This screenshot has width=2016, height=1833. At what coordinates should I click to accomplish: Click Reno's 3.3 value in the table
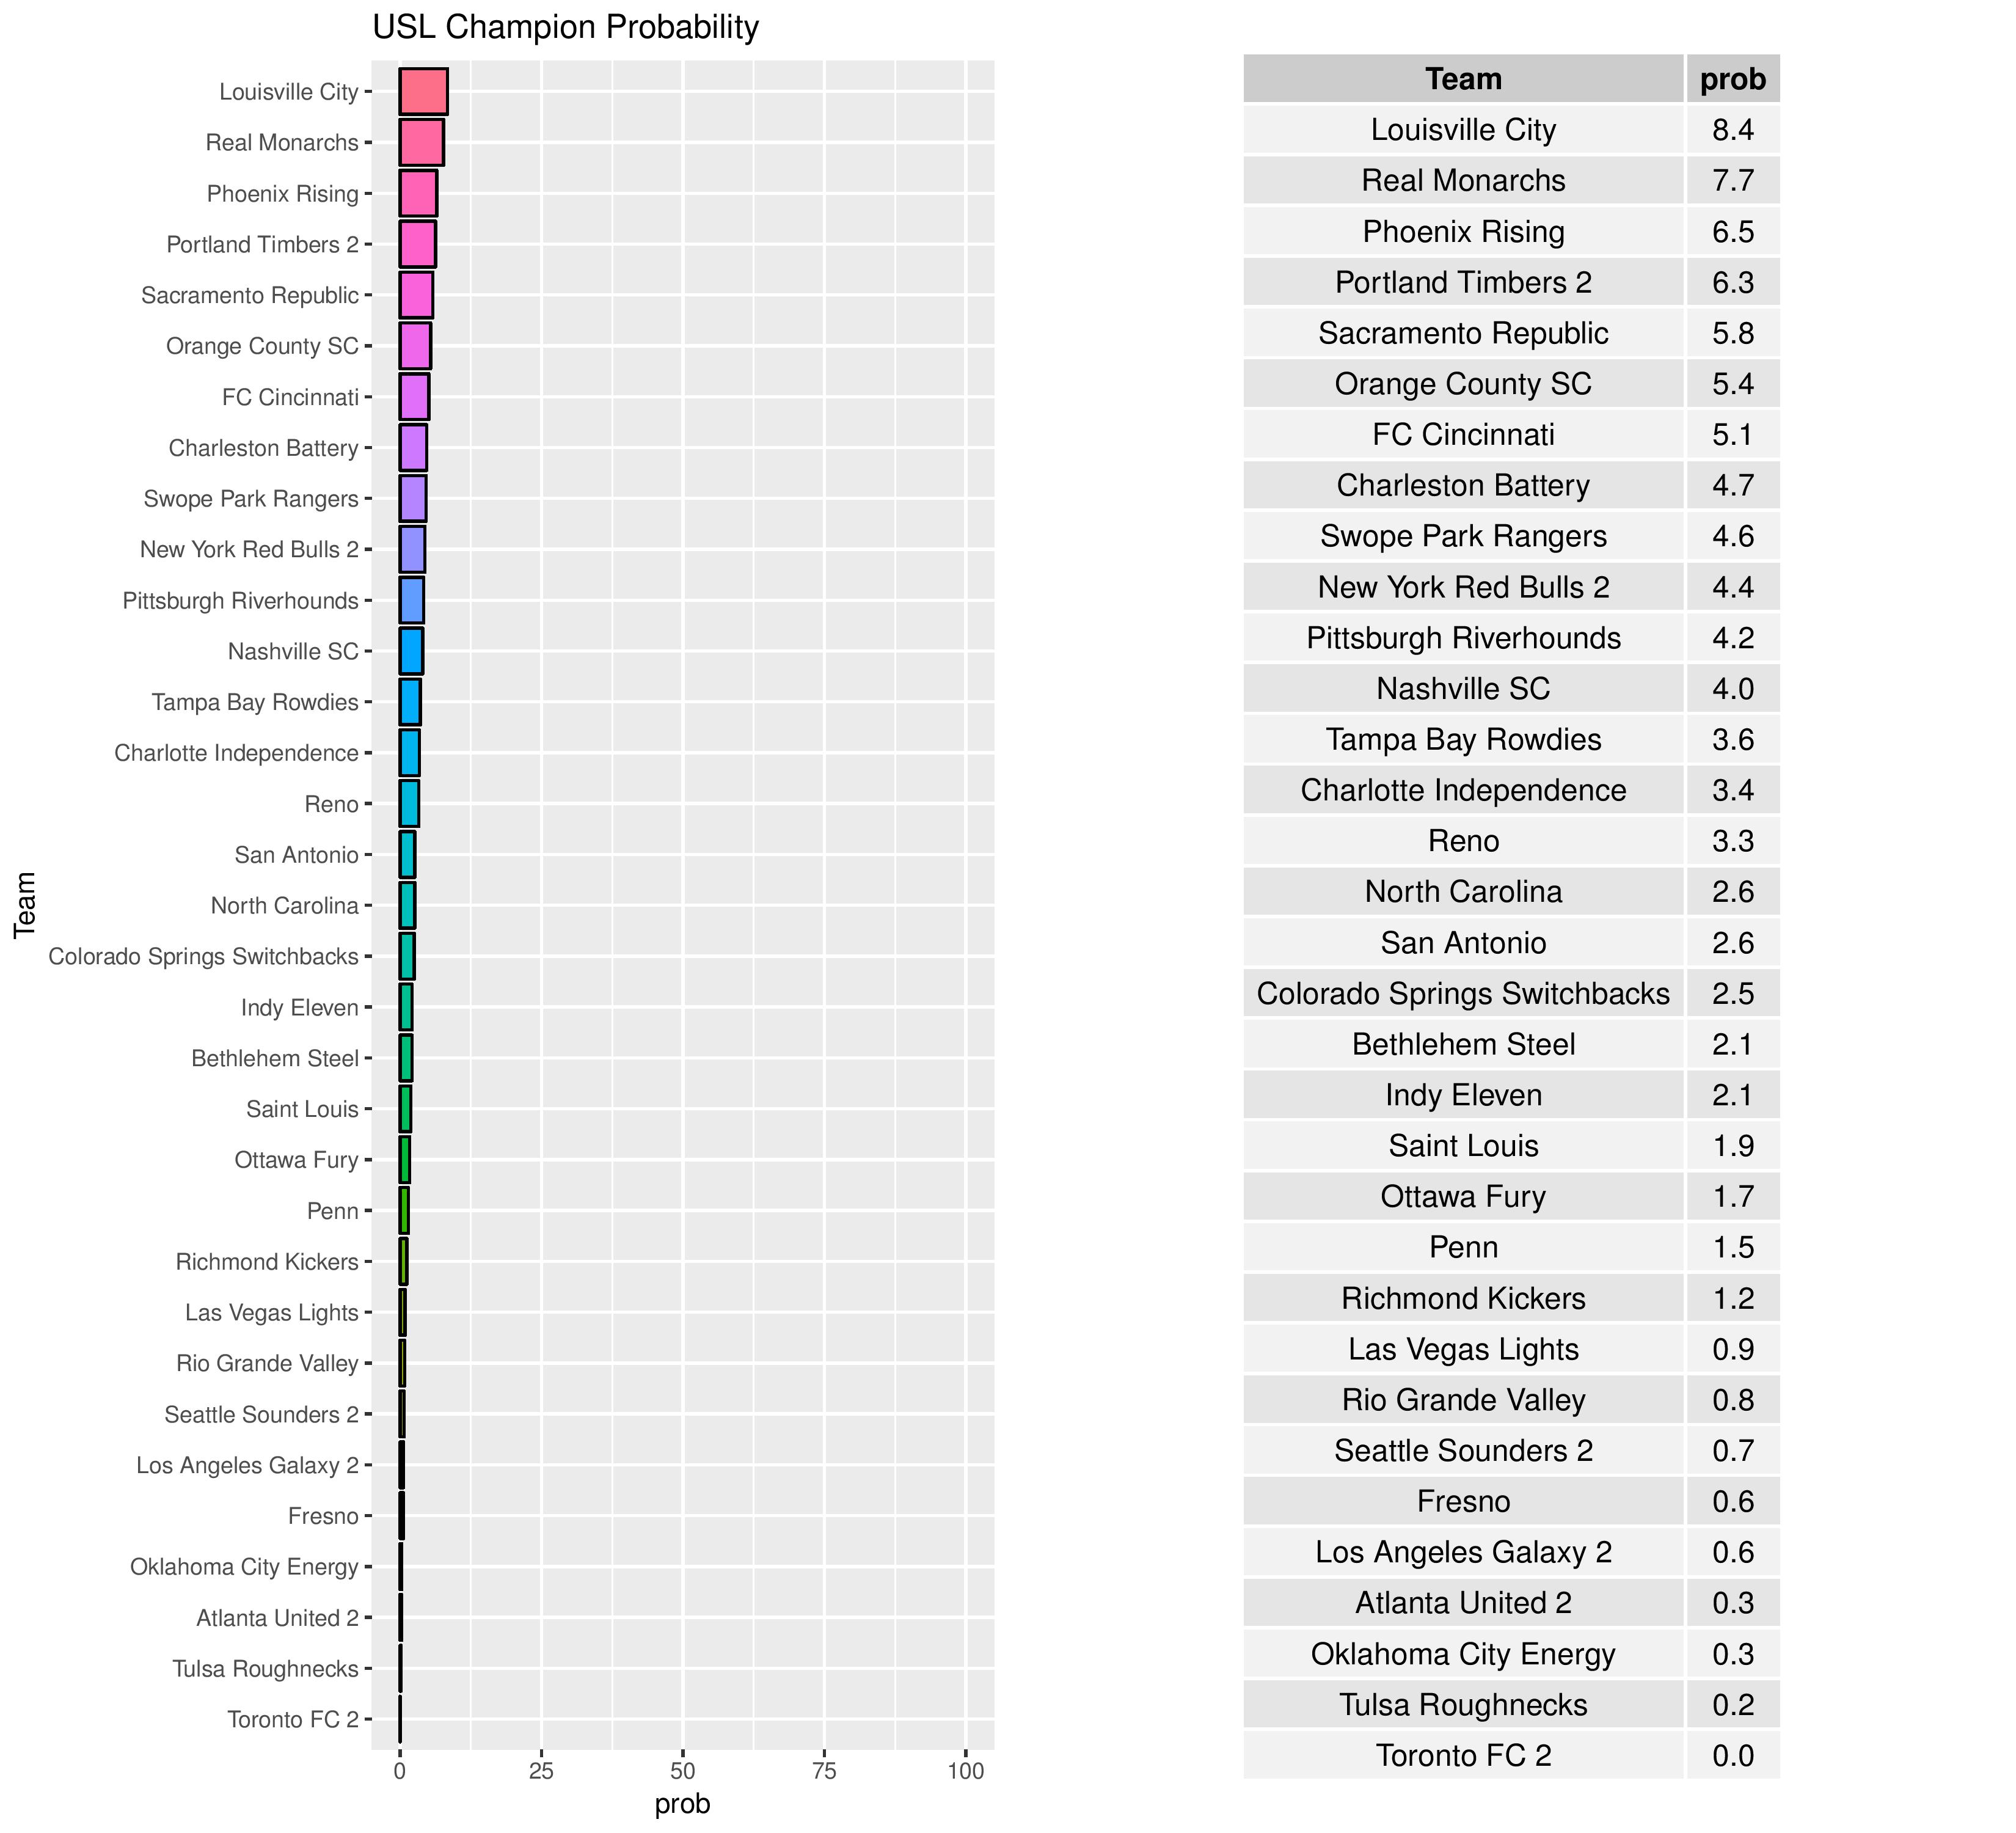click(x=1732, y=841)
